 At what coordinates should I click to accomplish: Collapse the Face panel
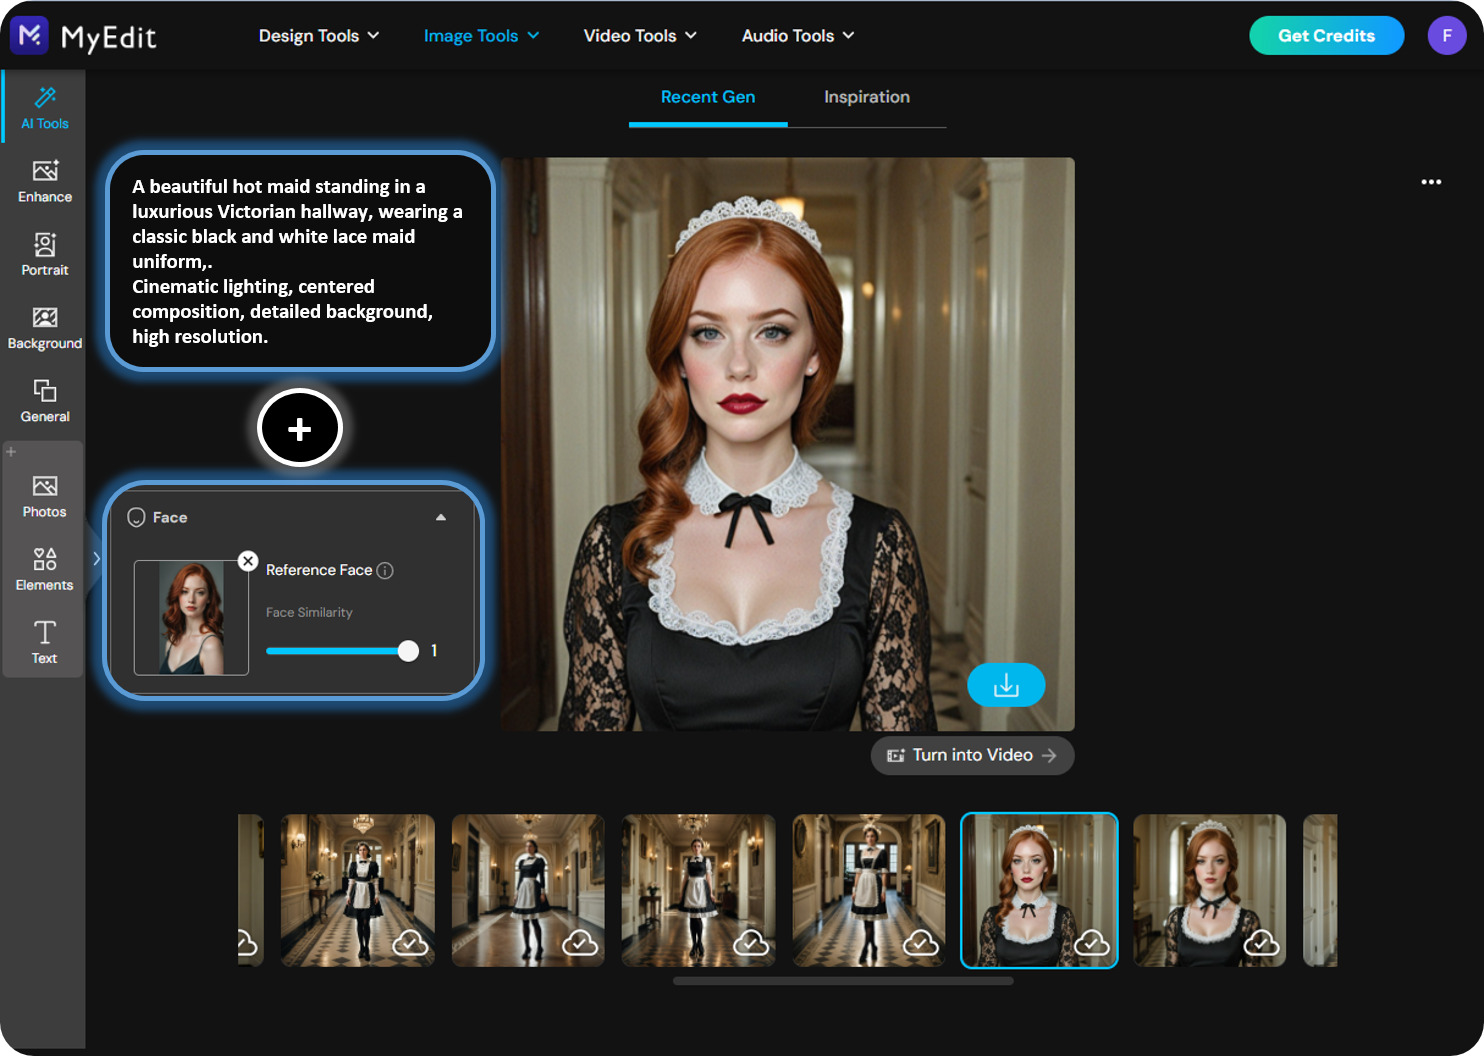point(440,517)
